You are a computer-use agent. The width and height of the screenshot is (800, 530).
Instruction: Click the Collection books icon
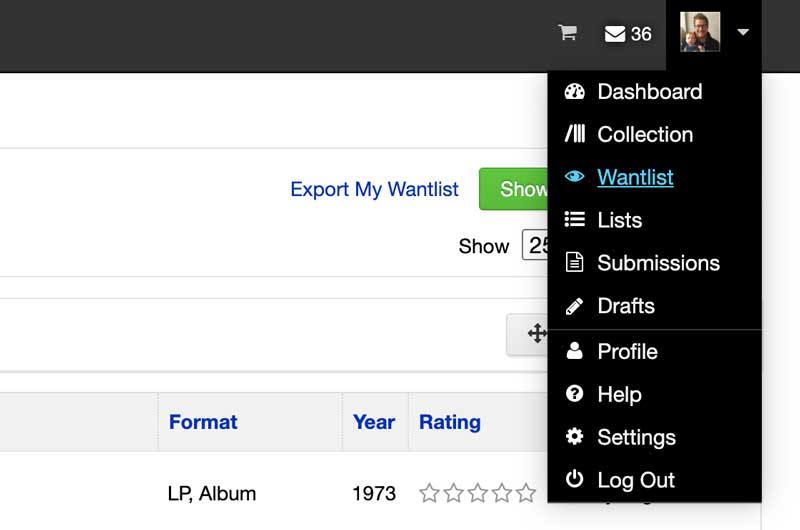point(574,134)
